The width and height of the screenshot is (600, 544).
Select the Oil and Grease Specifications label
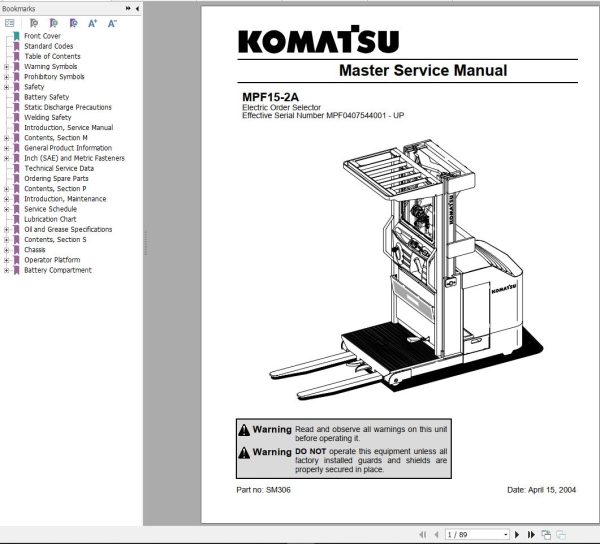point(68,230)
